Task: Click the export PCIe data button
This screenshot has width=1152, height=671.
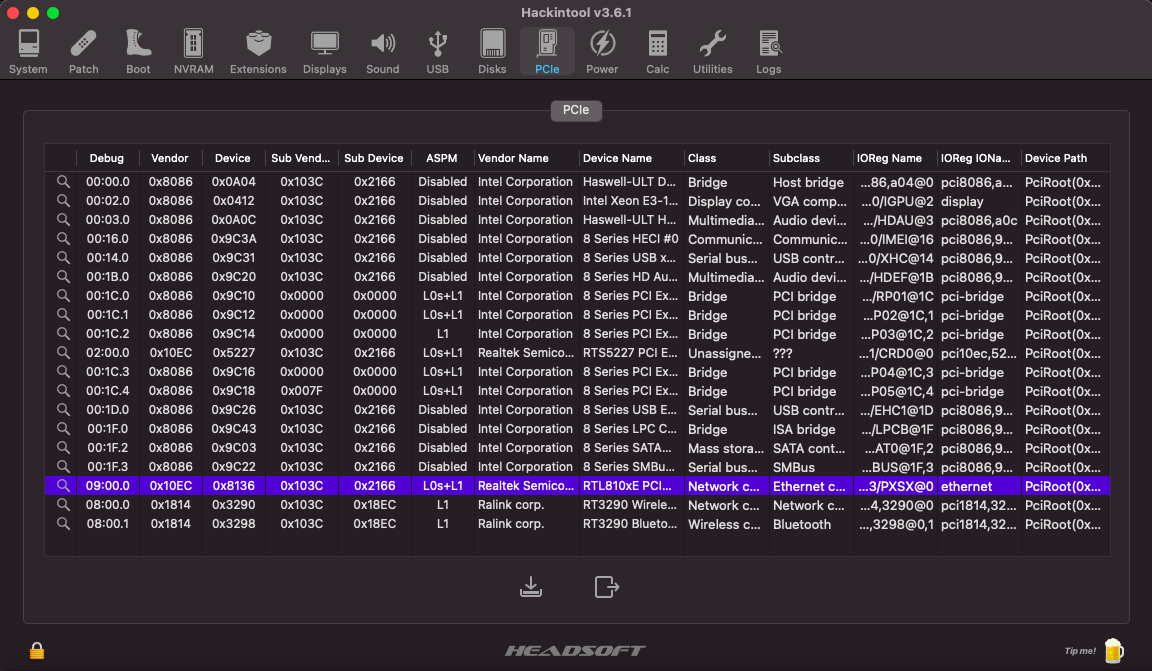Action: point(607,587)
